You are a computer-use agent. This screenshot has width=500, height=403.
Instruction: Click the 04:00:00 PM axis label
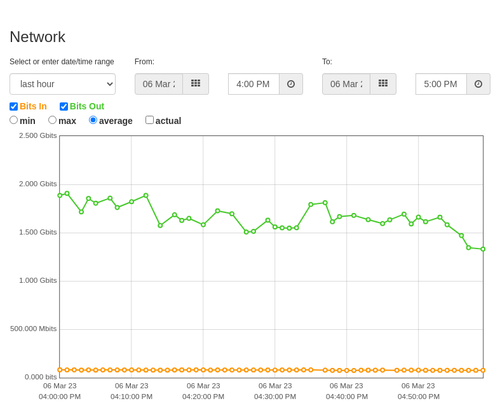tap(60, 397)
